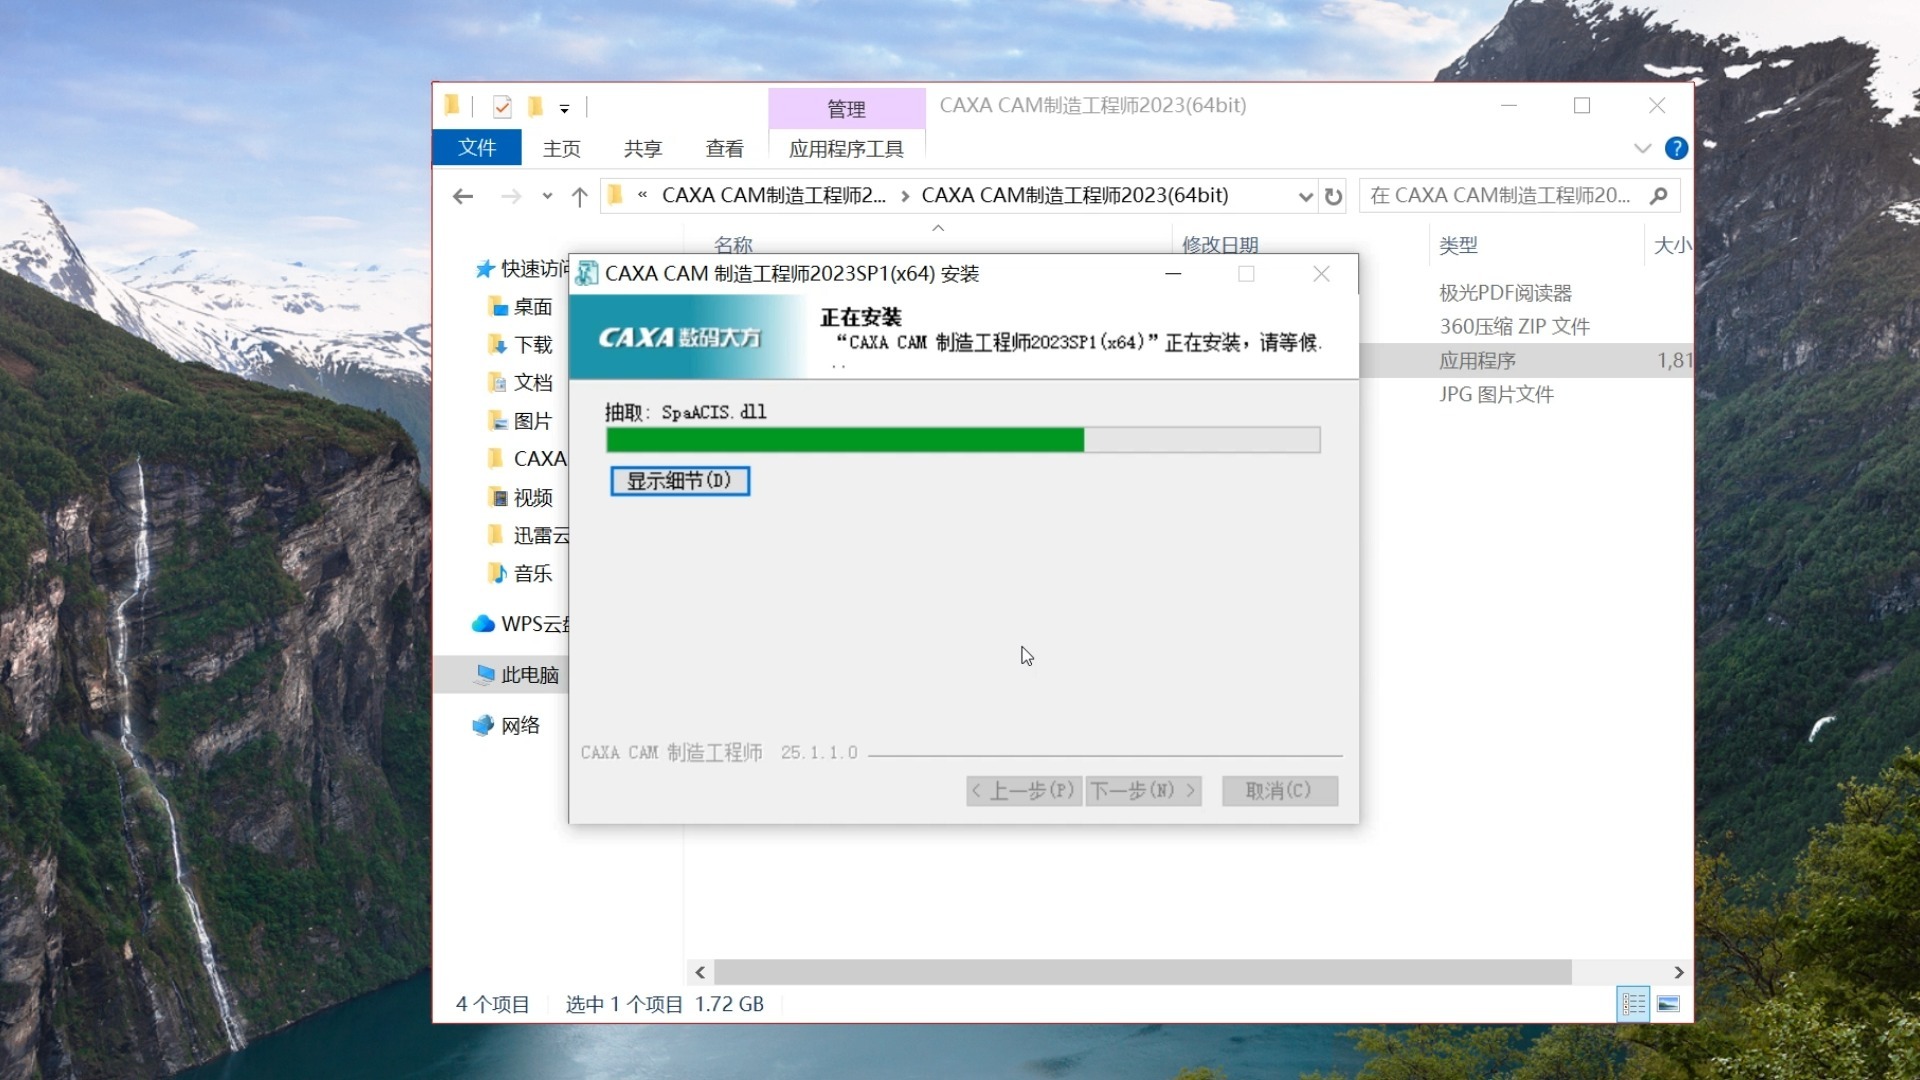
Task: Open the 应用程序工具 ribbon tab
Action: [846, 149]
